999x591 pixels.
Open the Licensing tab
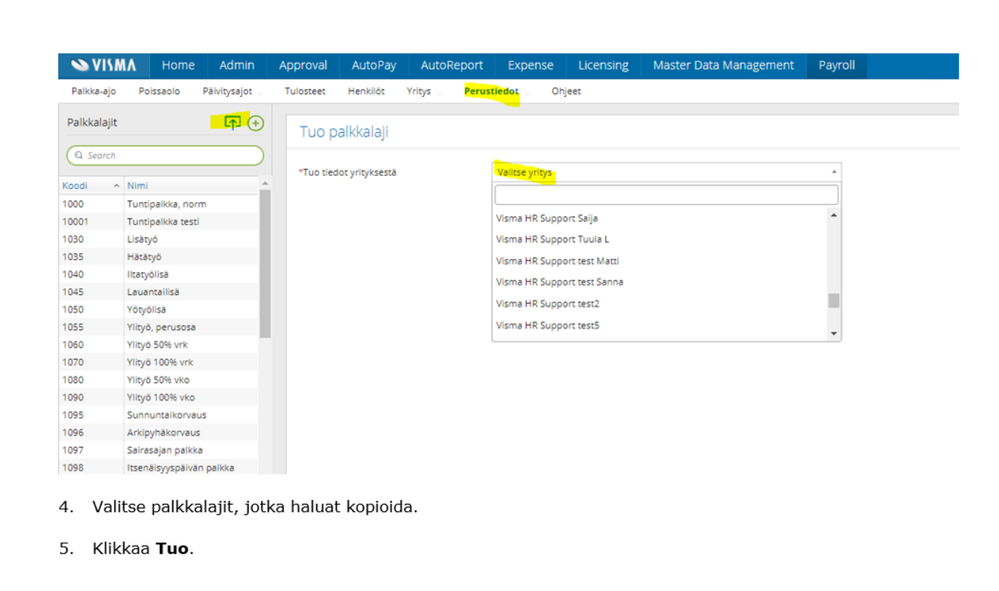[603, 66]
